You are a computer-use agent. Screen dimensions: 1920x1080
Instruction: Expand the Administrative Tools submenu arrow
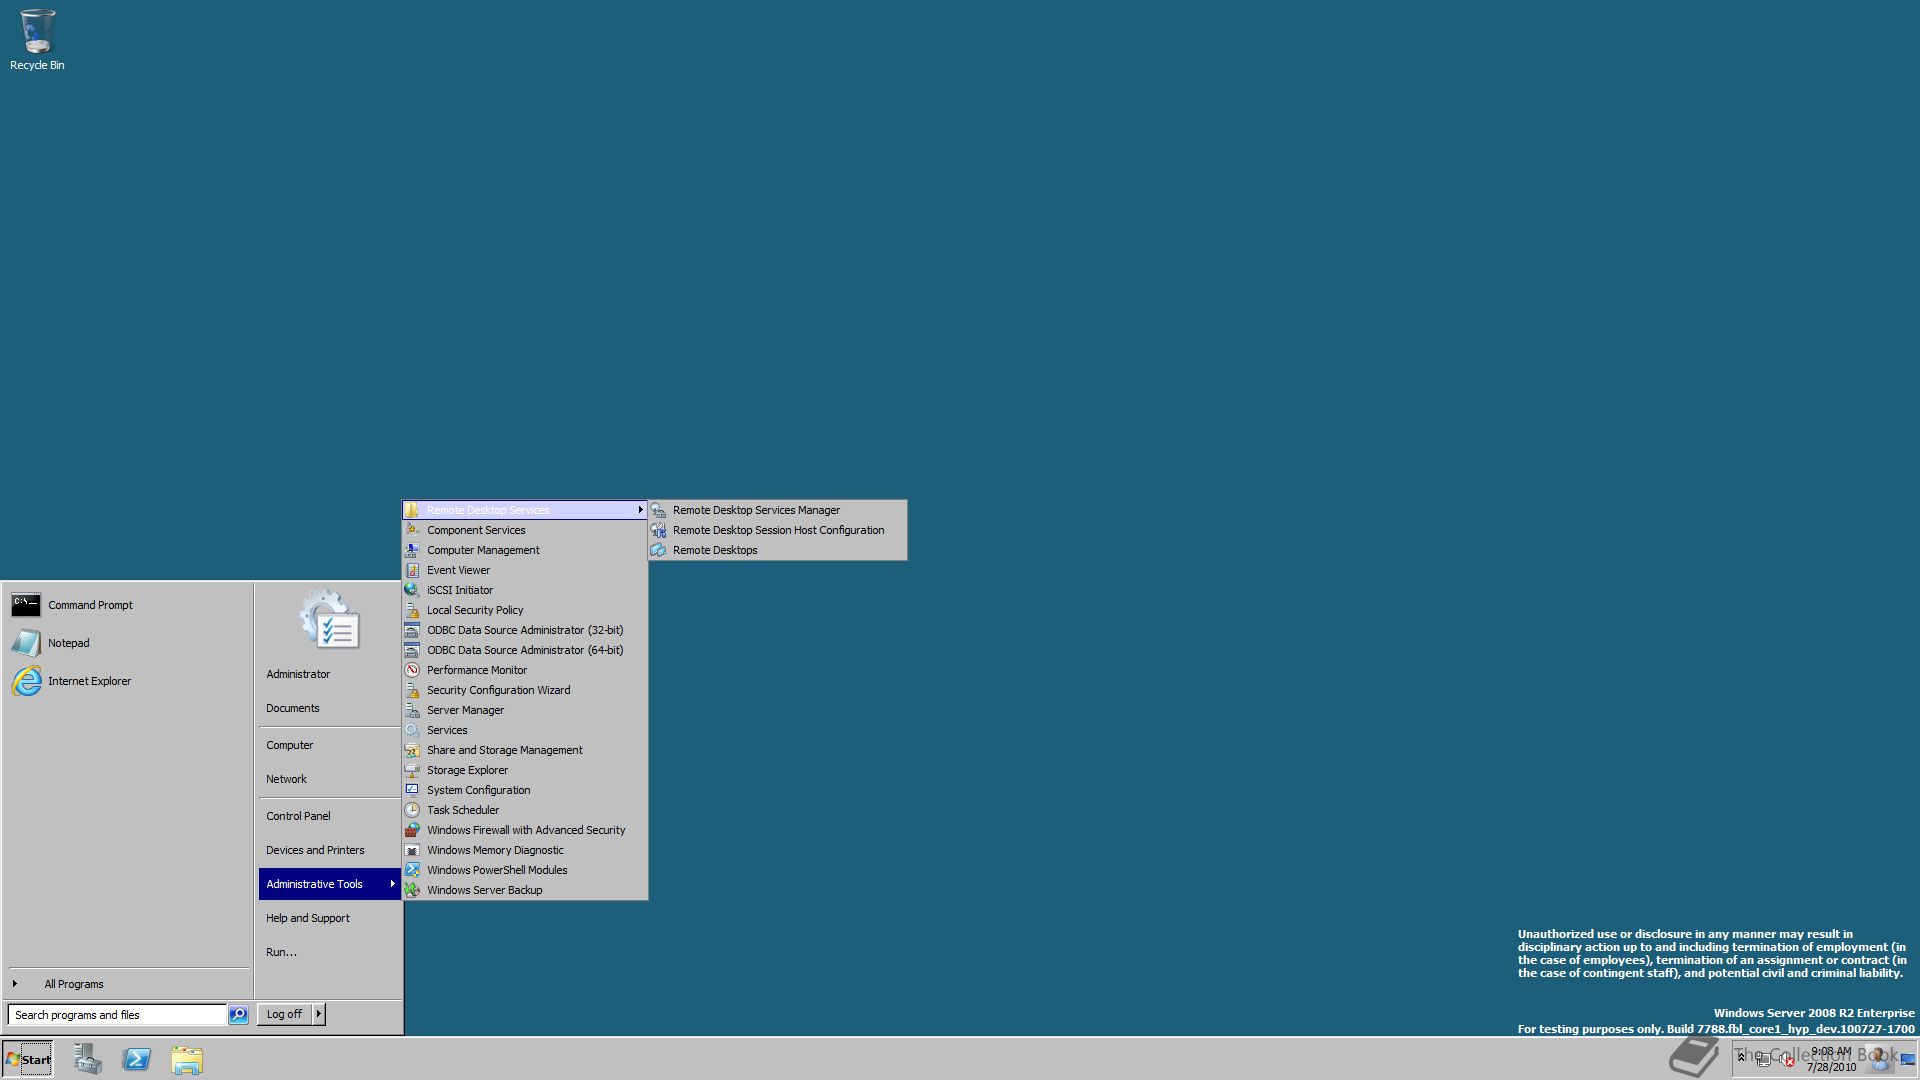[392, 884]
